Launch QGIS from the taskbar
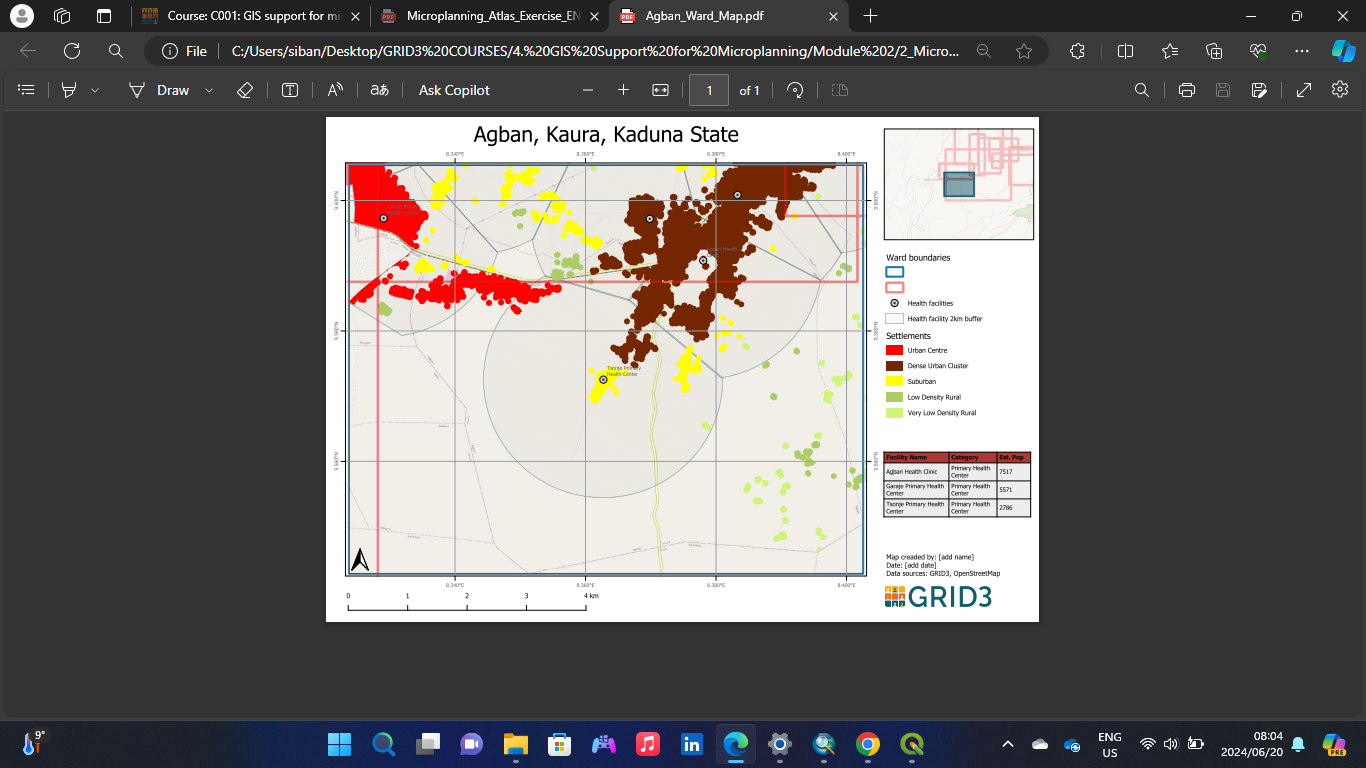The height and width of the screenshot is (768, 1366). point(912,744)
